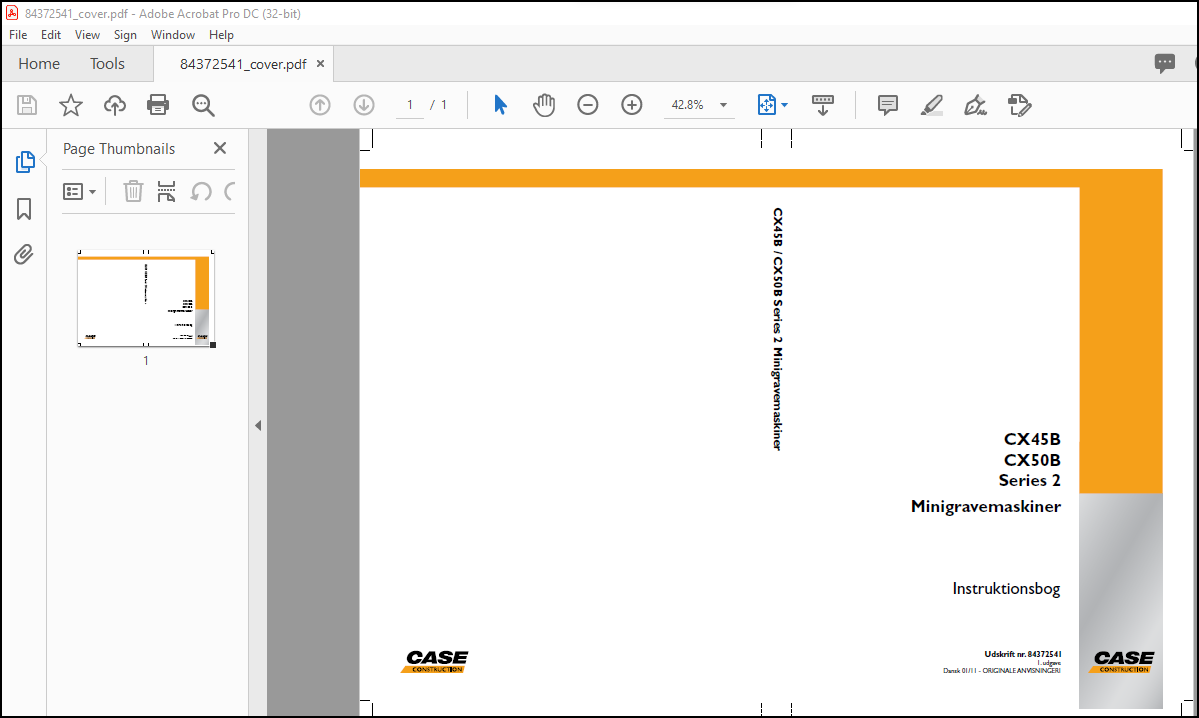Add a sticky note comment

[888, 105]
